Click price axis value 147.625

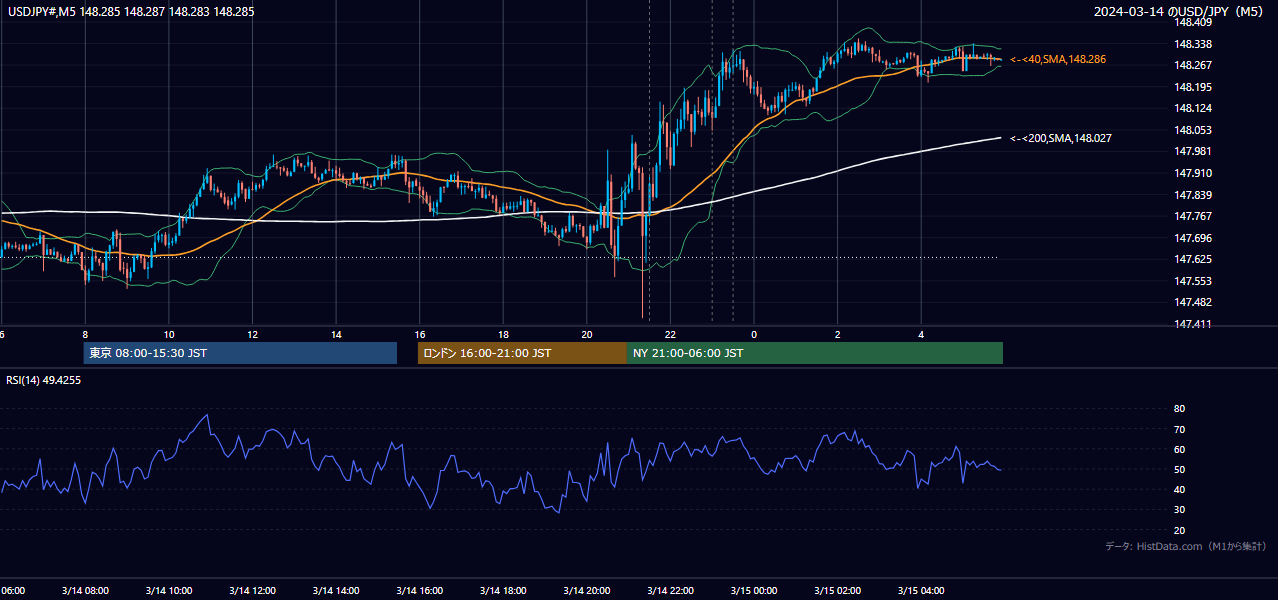pos(1192,259)
